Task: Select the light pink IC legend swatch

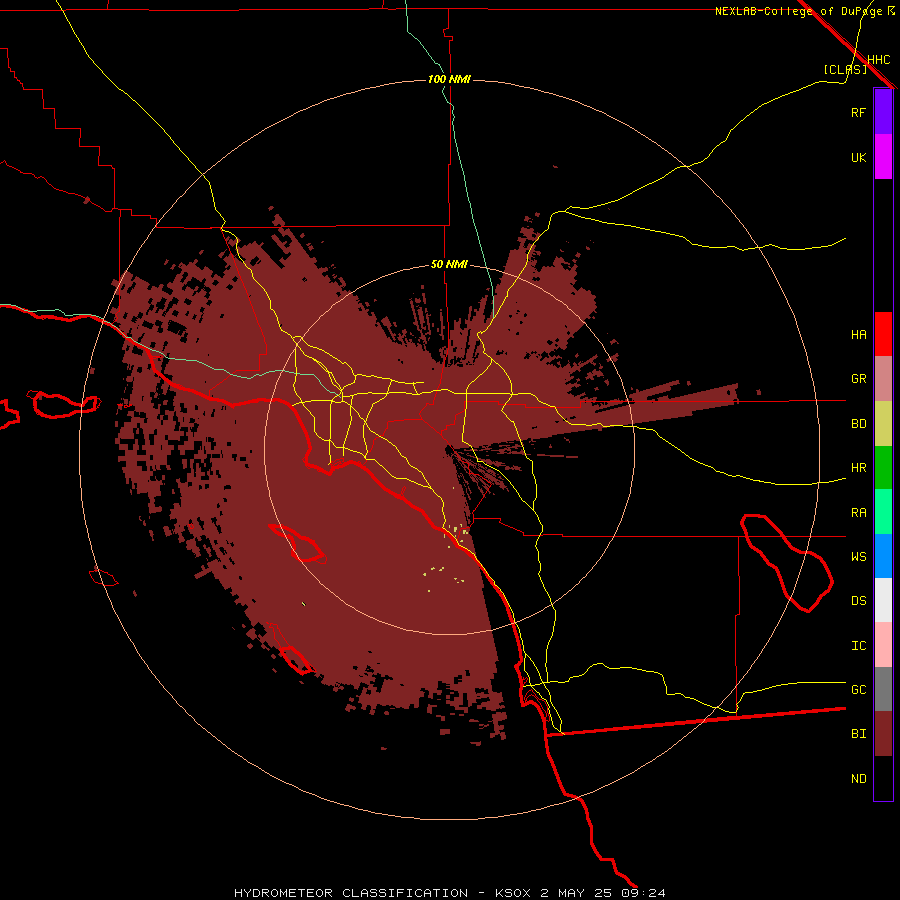Action: click(x=883, y=645)
